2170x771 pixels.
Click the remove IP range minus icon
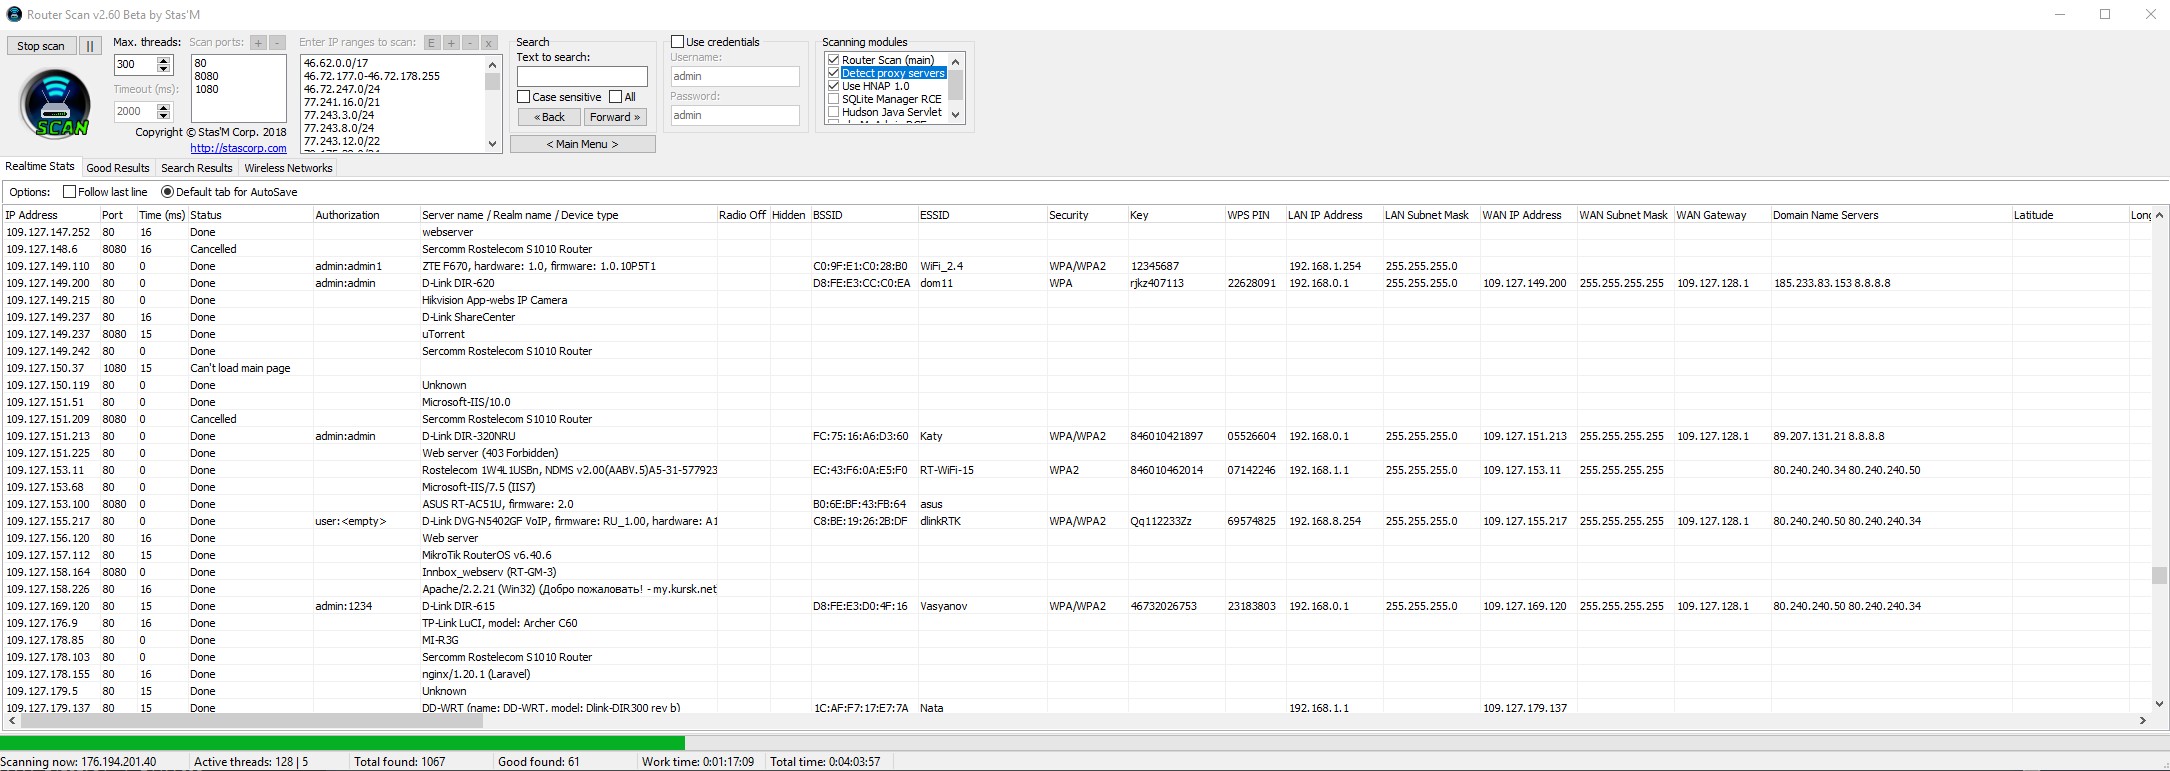(470, 43)
